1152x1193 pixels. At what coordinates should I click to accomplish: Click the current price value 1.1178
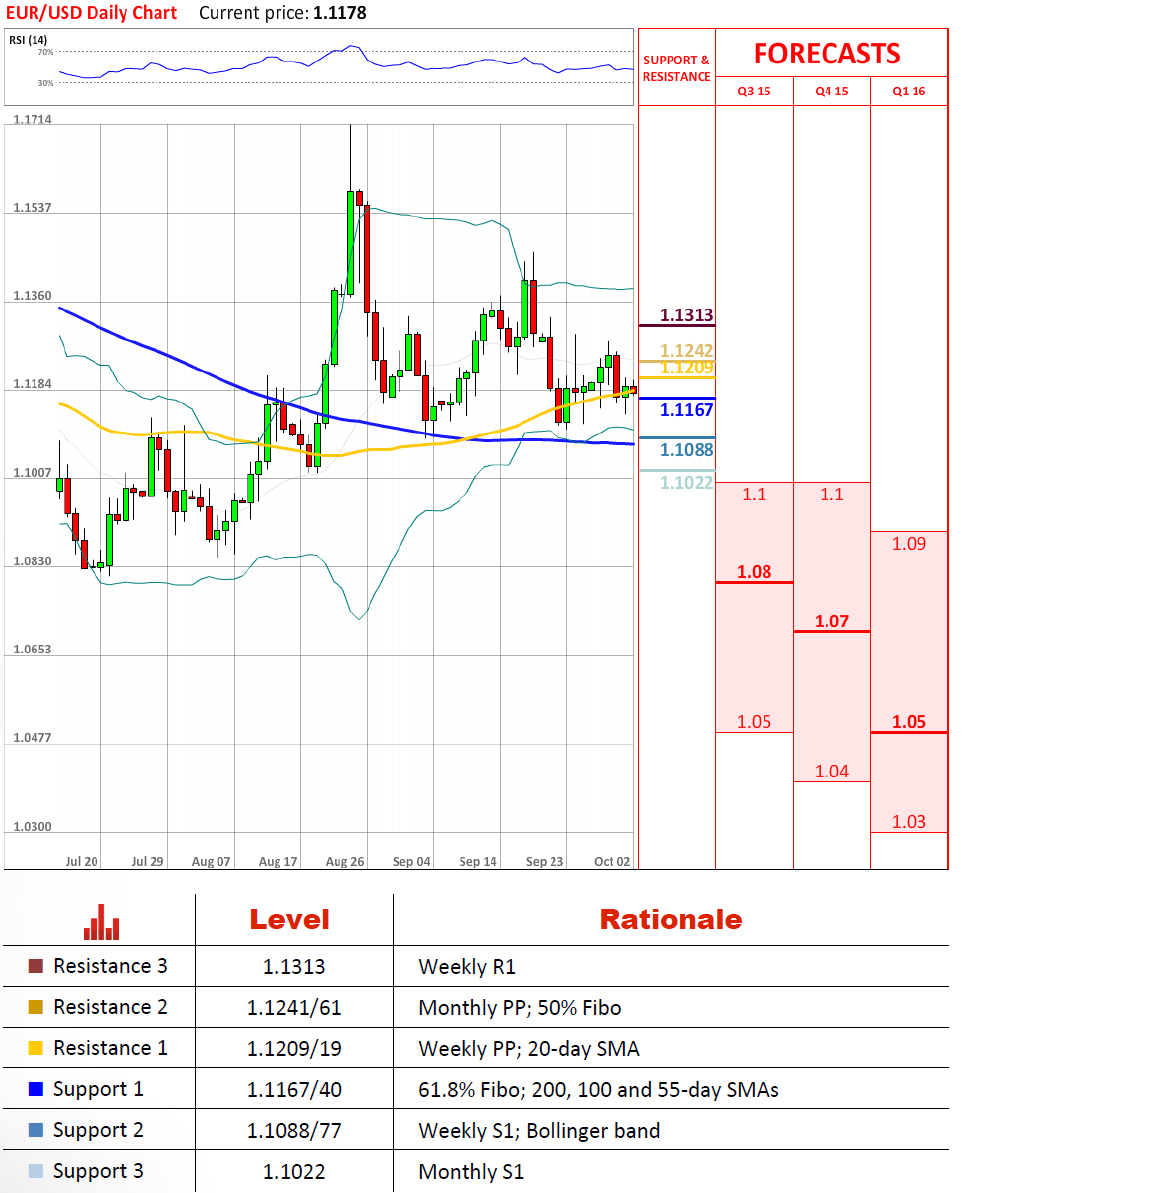click(x=339, y=13)
